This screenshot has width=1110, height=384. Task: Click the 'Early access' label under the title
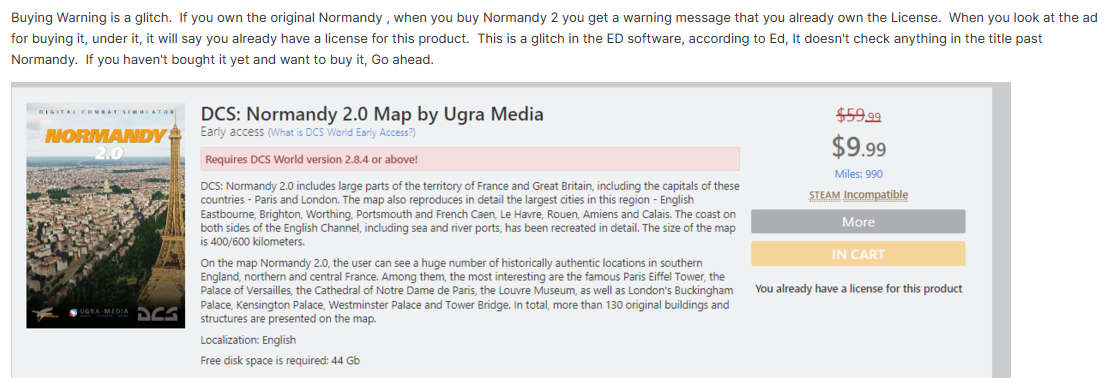[x=232, y=132]
